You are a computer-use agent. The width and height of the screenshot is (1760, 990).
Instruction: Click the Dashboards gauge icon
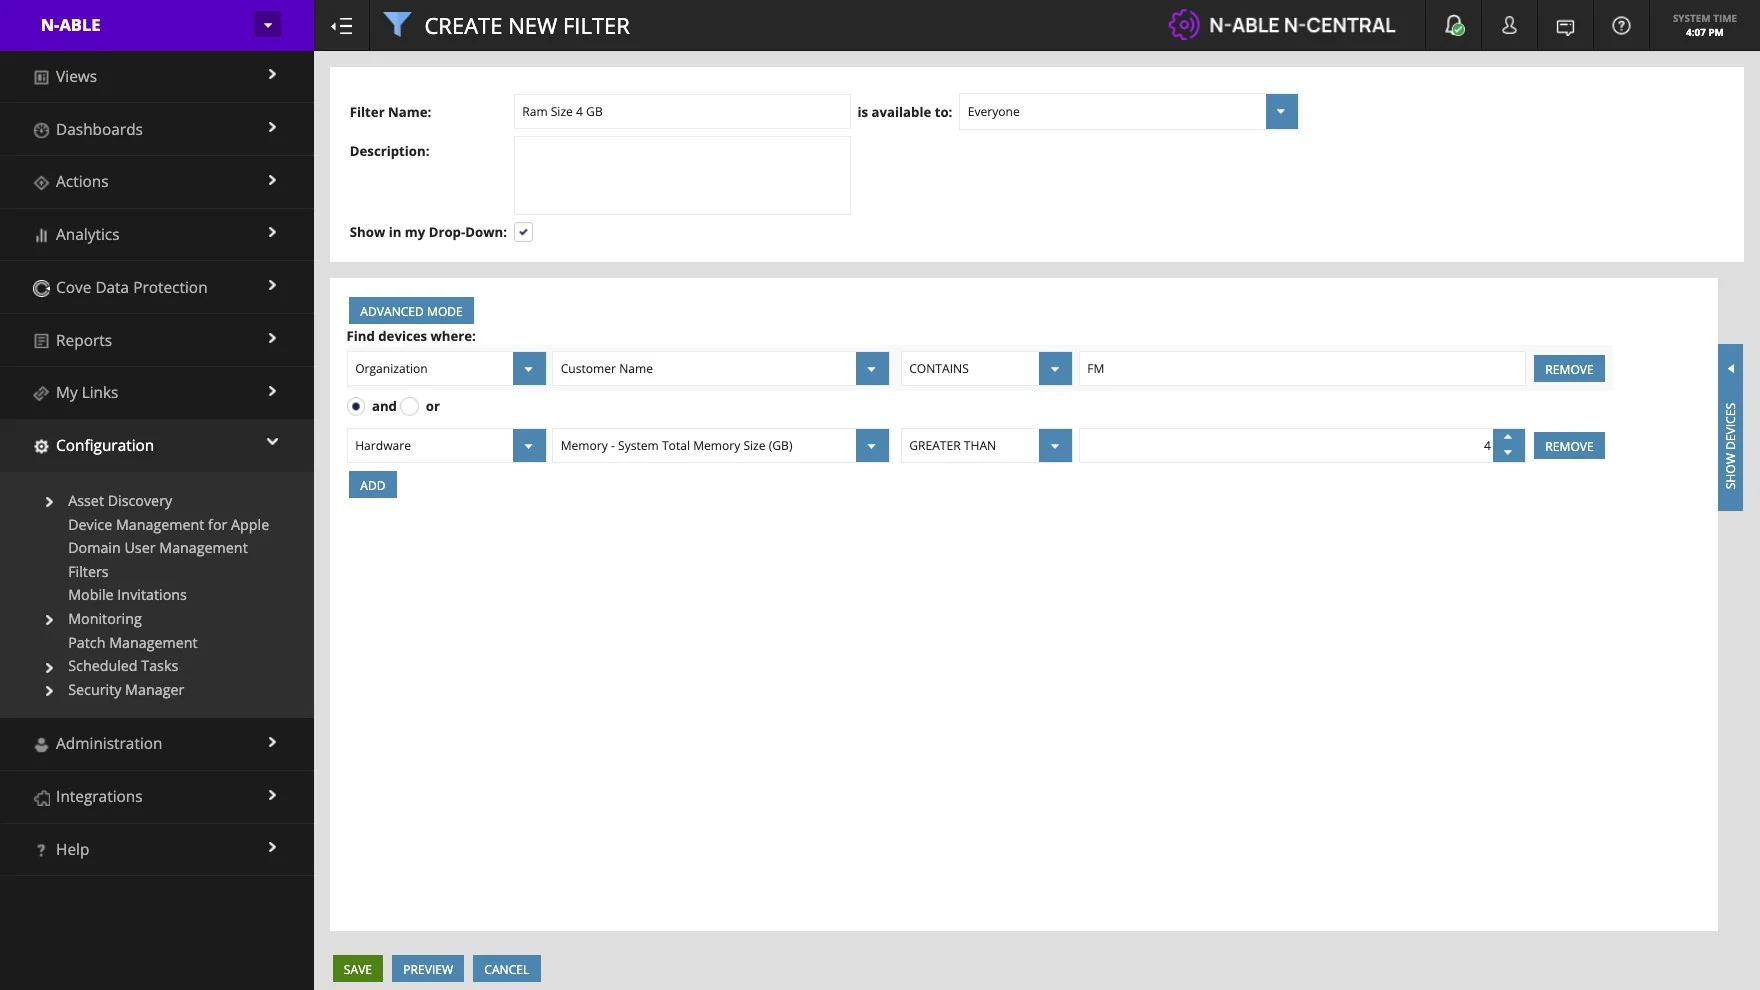(41, 130)
